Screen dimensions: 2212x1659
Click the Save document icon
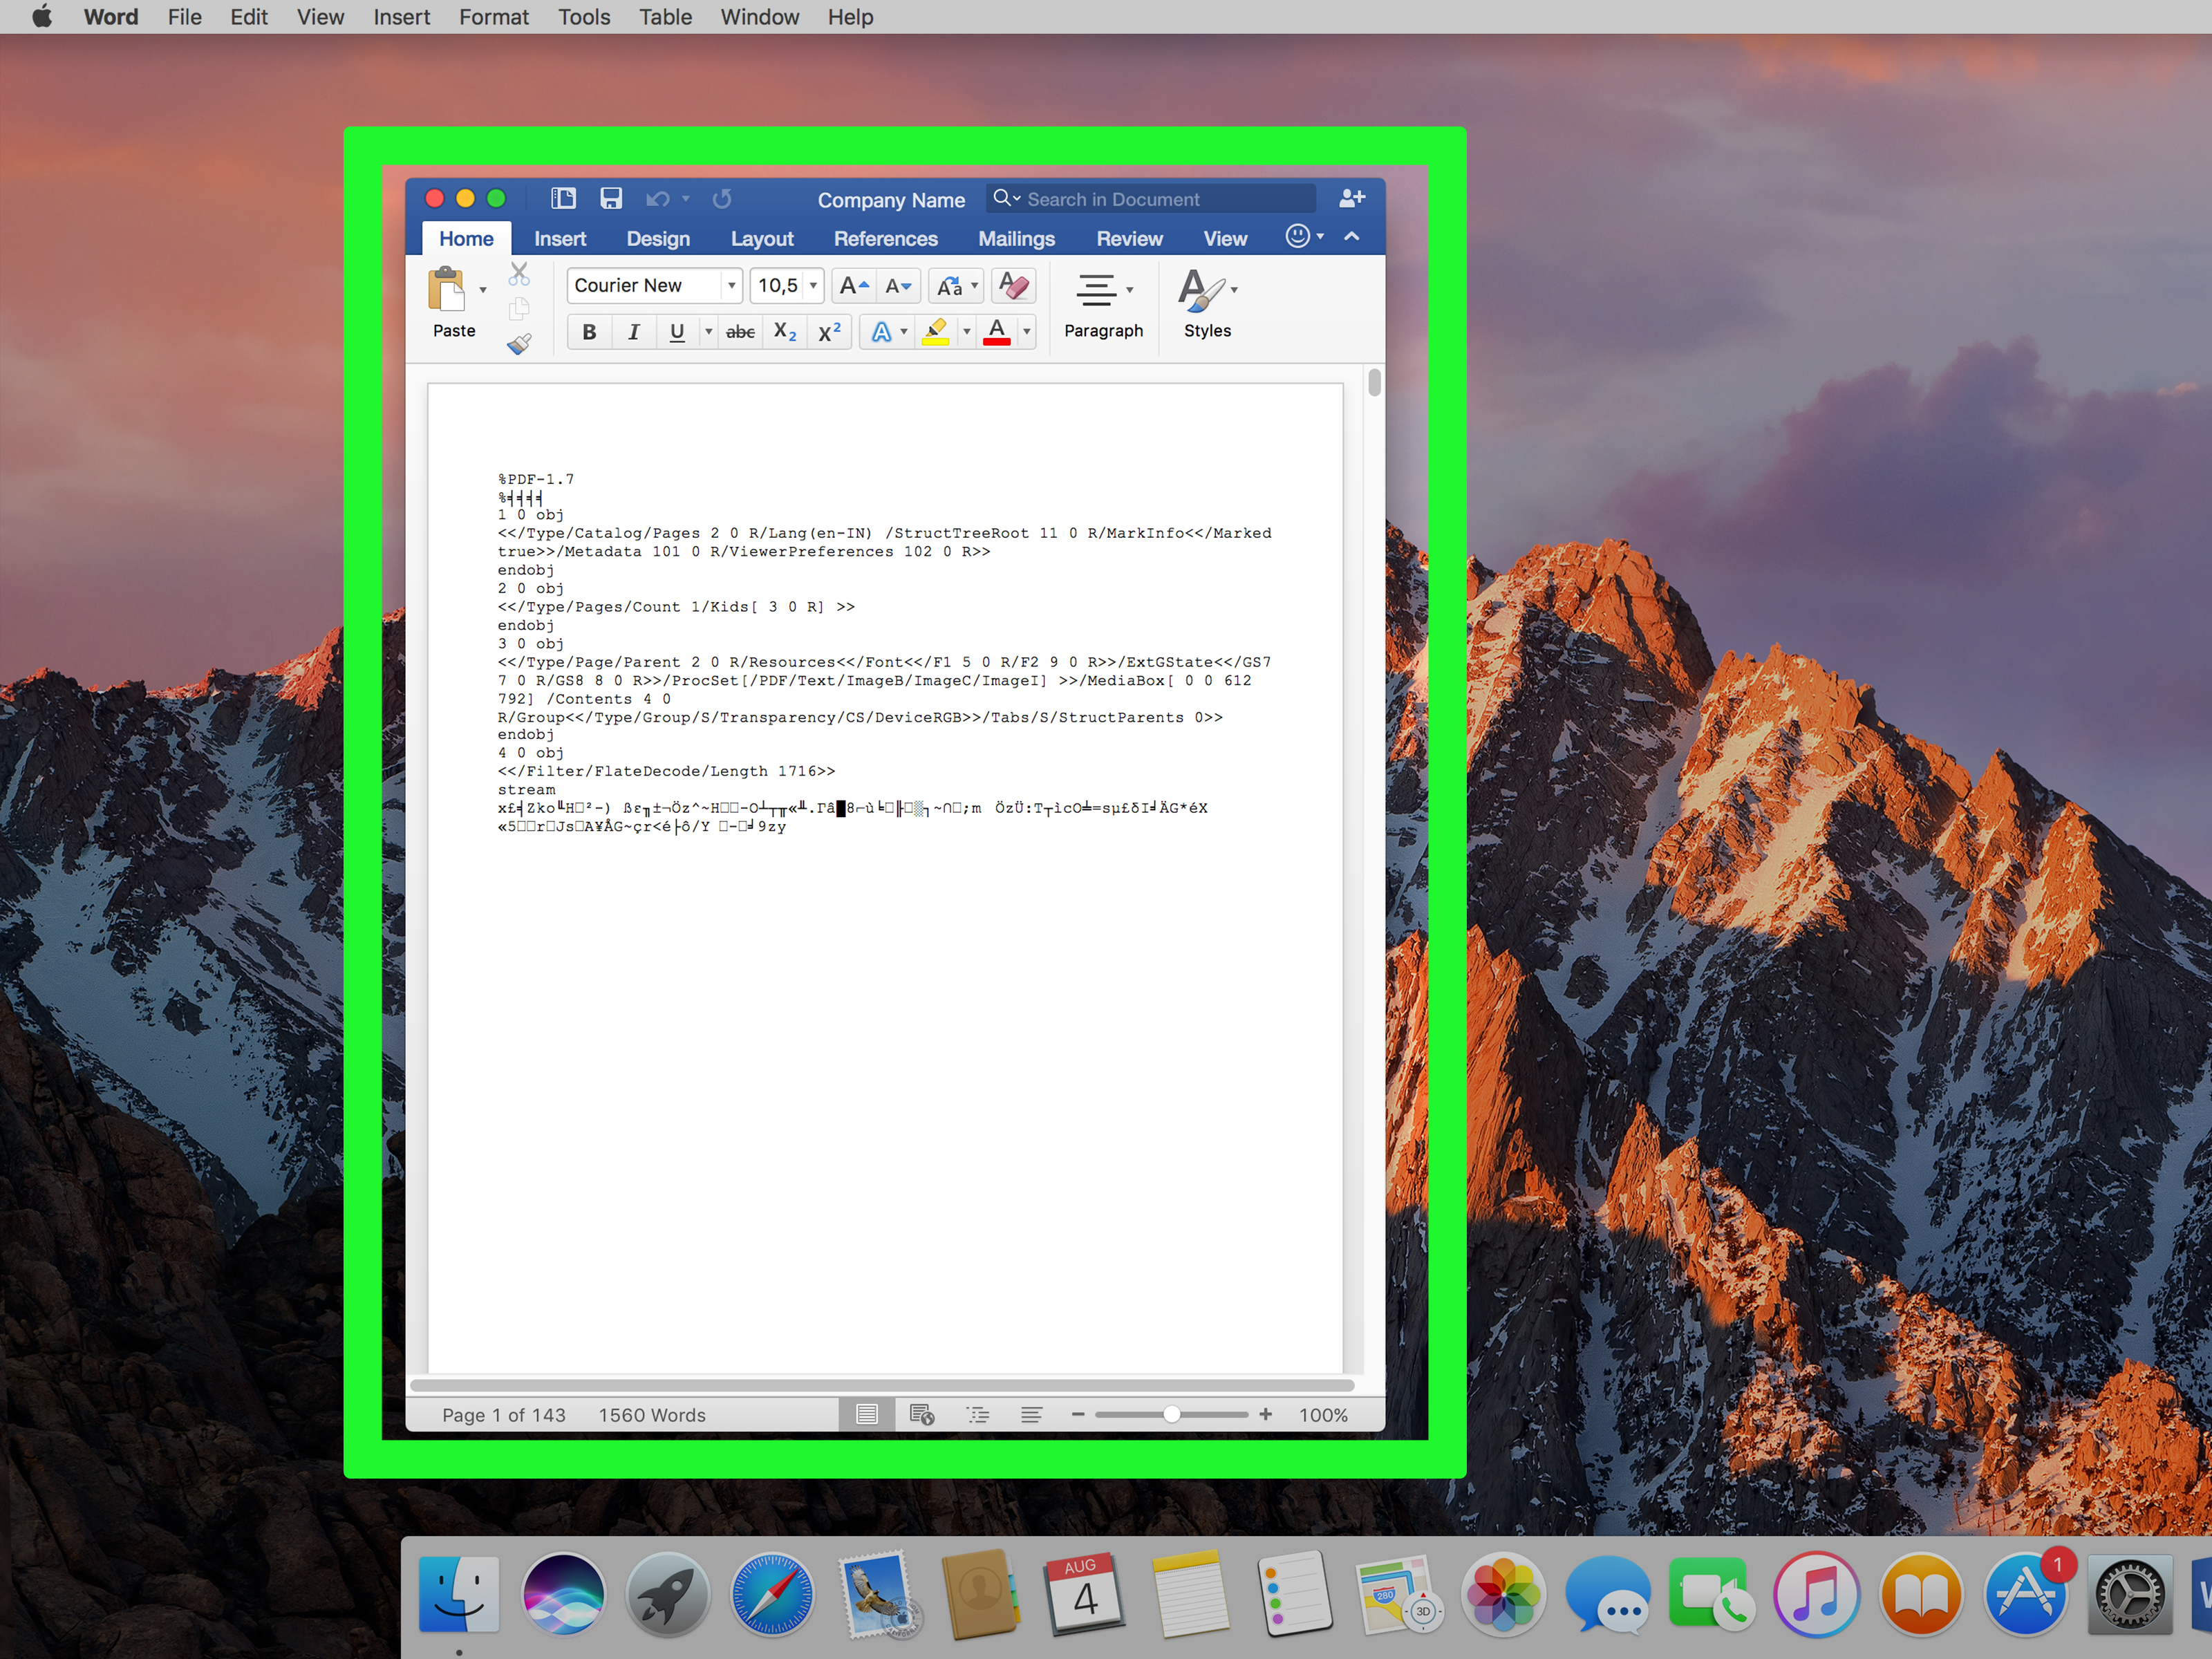tap(610, 198)
